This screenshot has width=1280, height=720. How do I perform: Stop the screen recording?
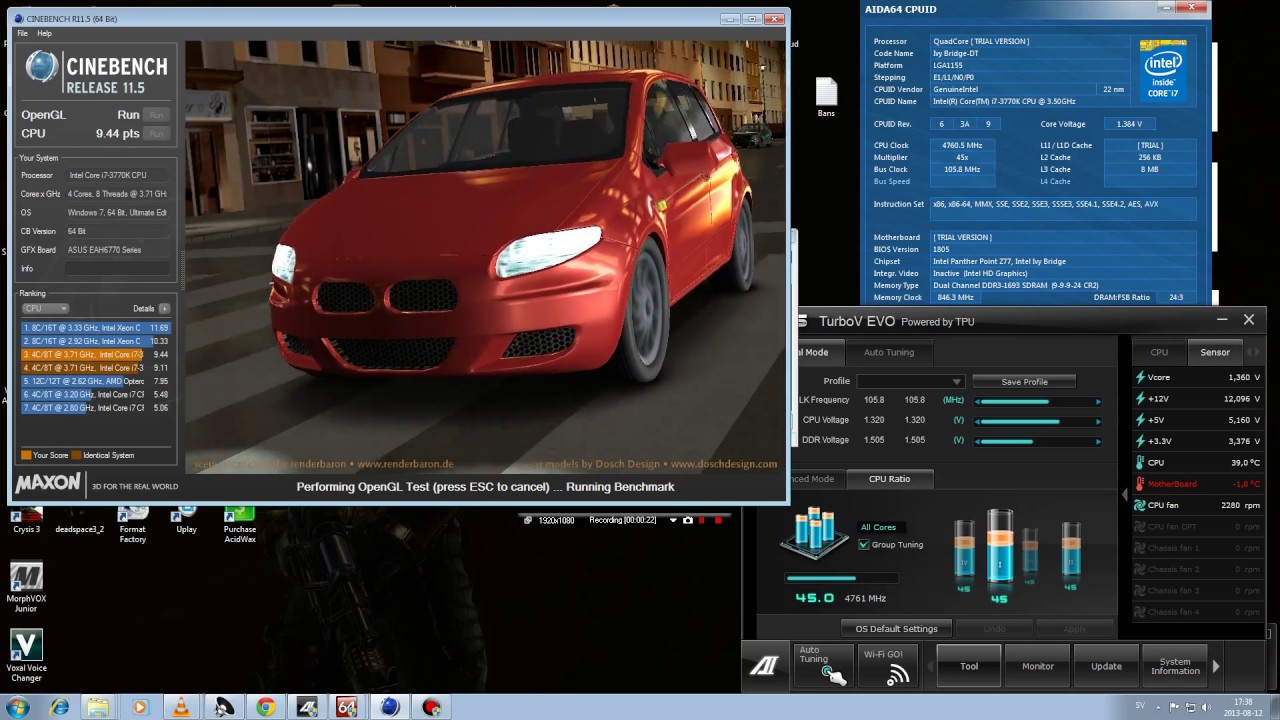click(718, 520)
